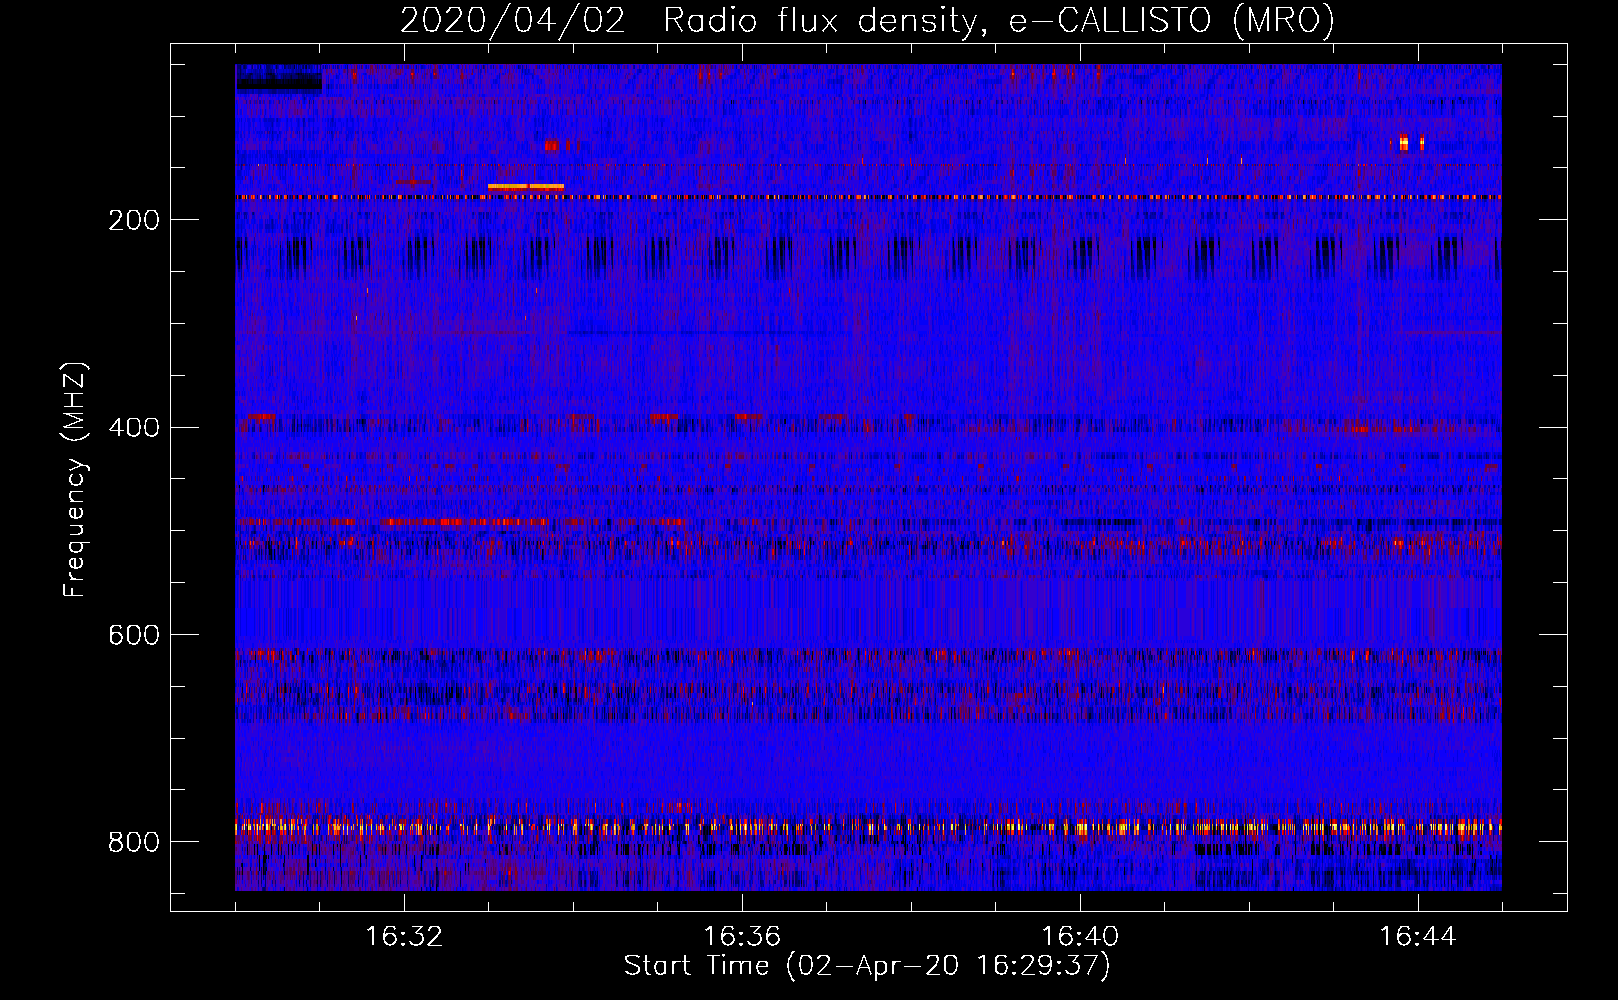
Task: Click the 600 frequency tick label
Action: (133, 635)
